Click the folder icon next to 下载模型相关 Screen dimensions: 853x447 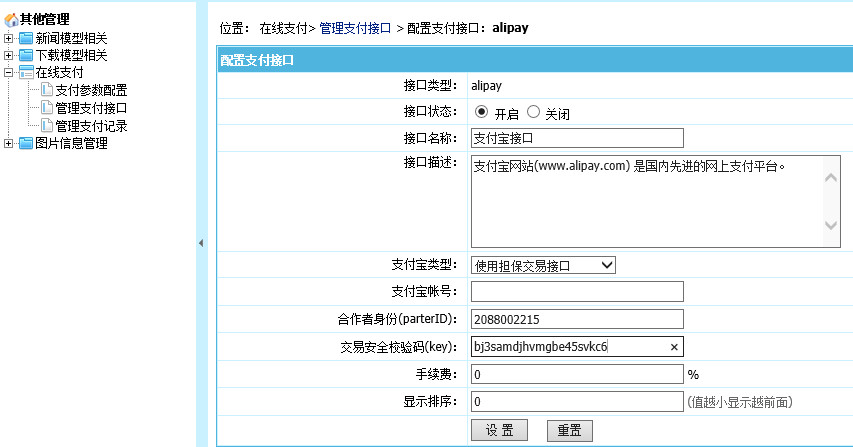(x=26, y=55)
